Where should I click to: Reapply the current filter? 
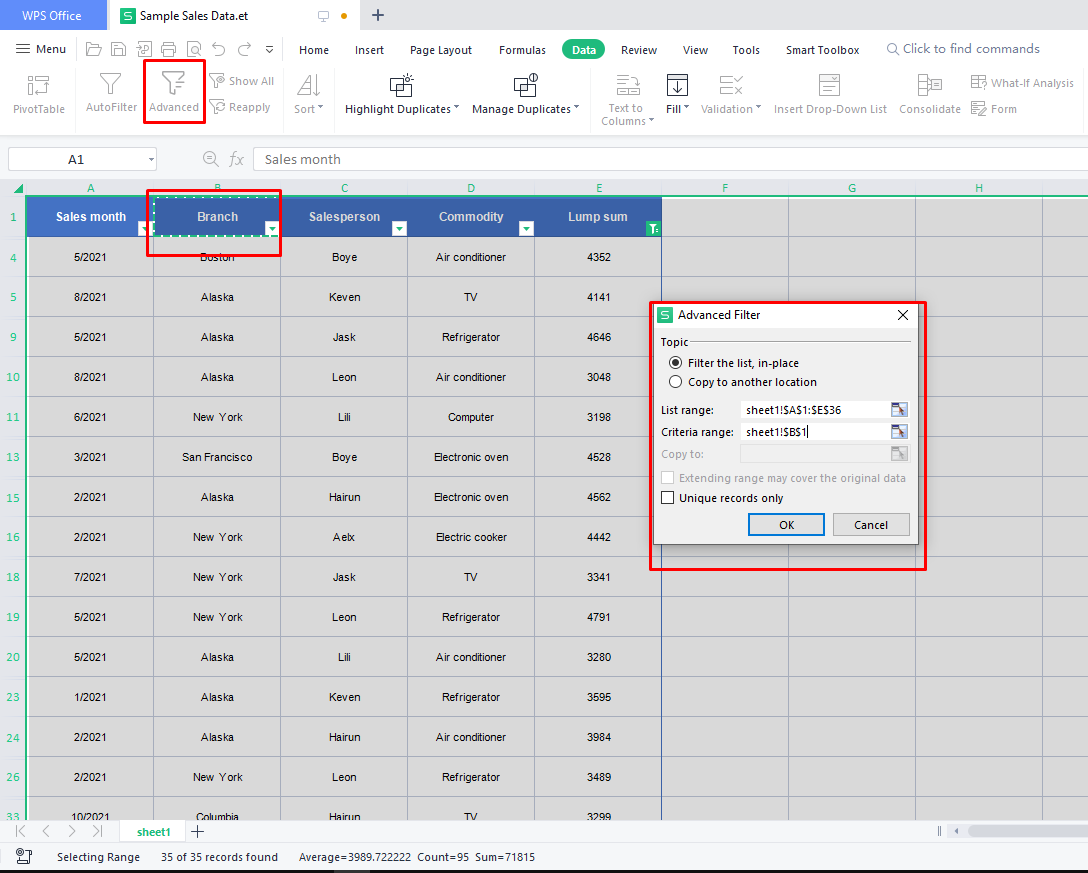[240, 107]
